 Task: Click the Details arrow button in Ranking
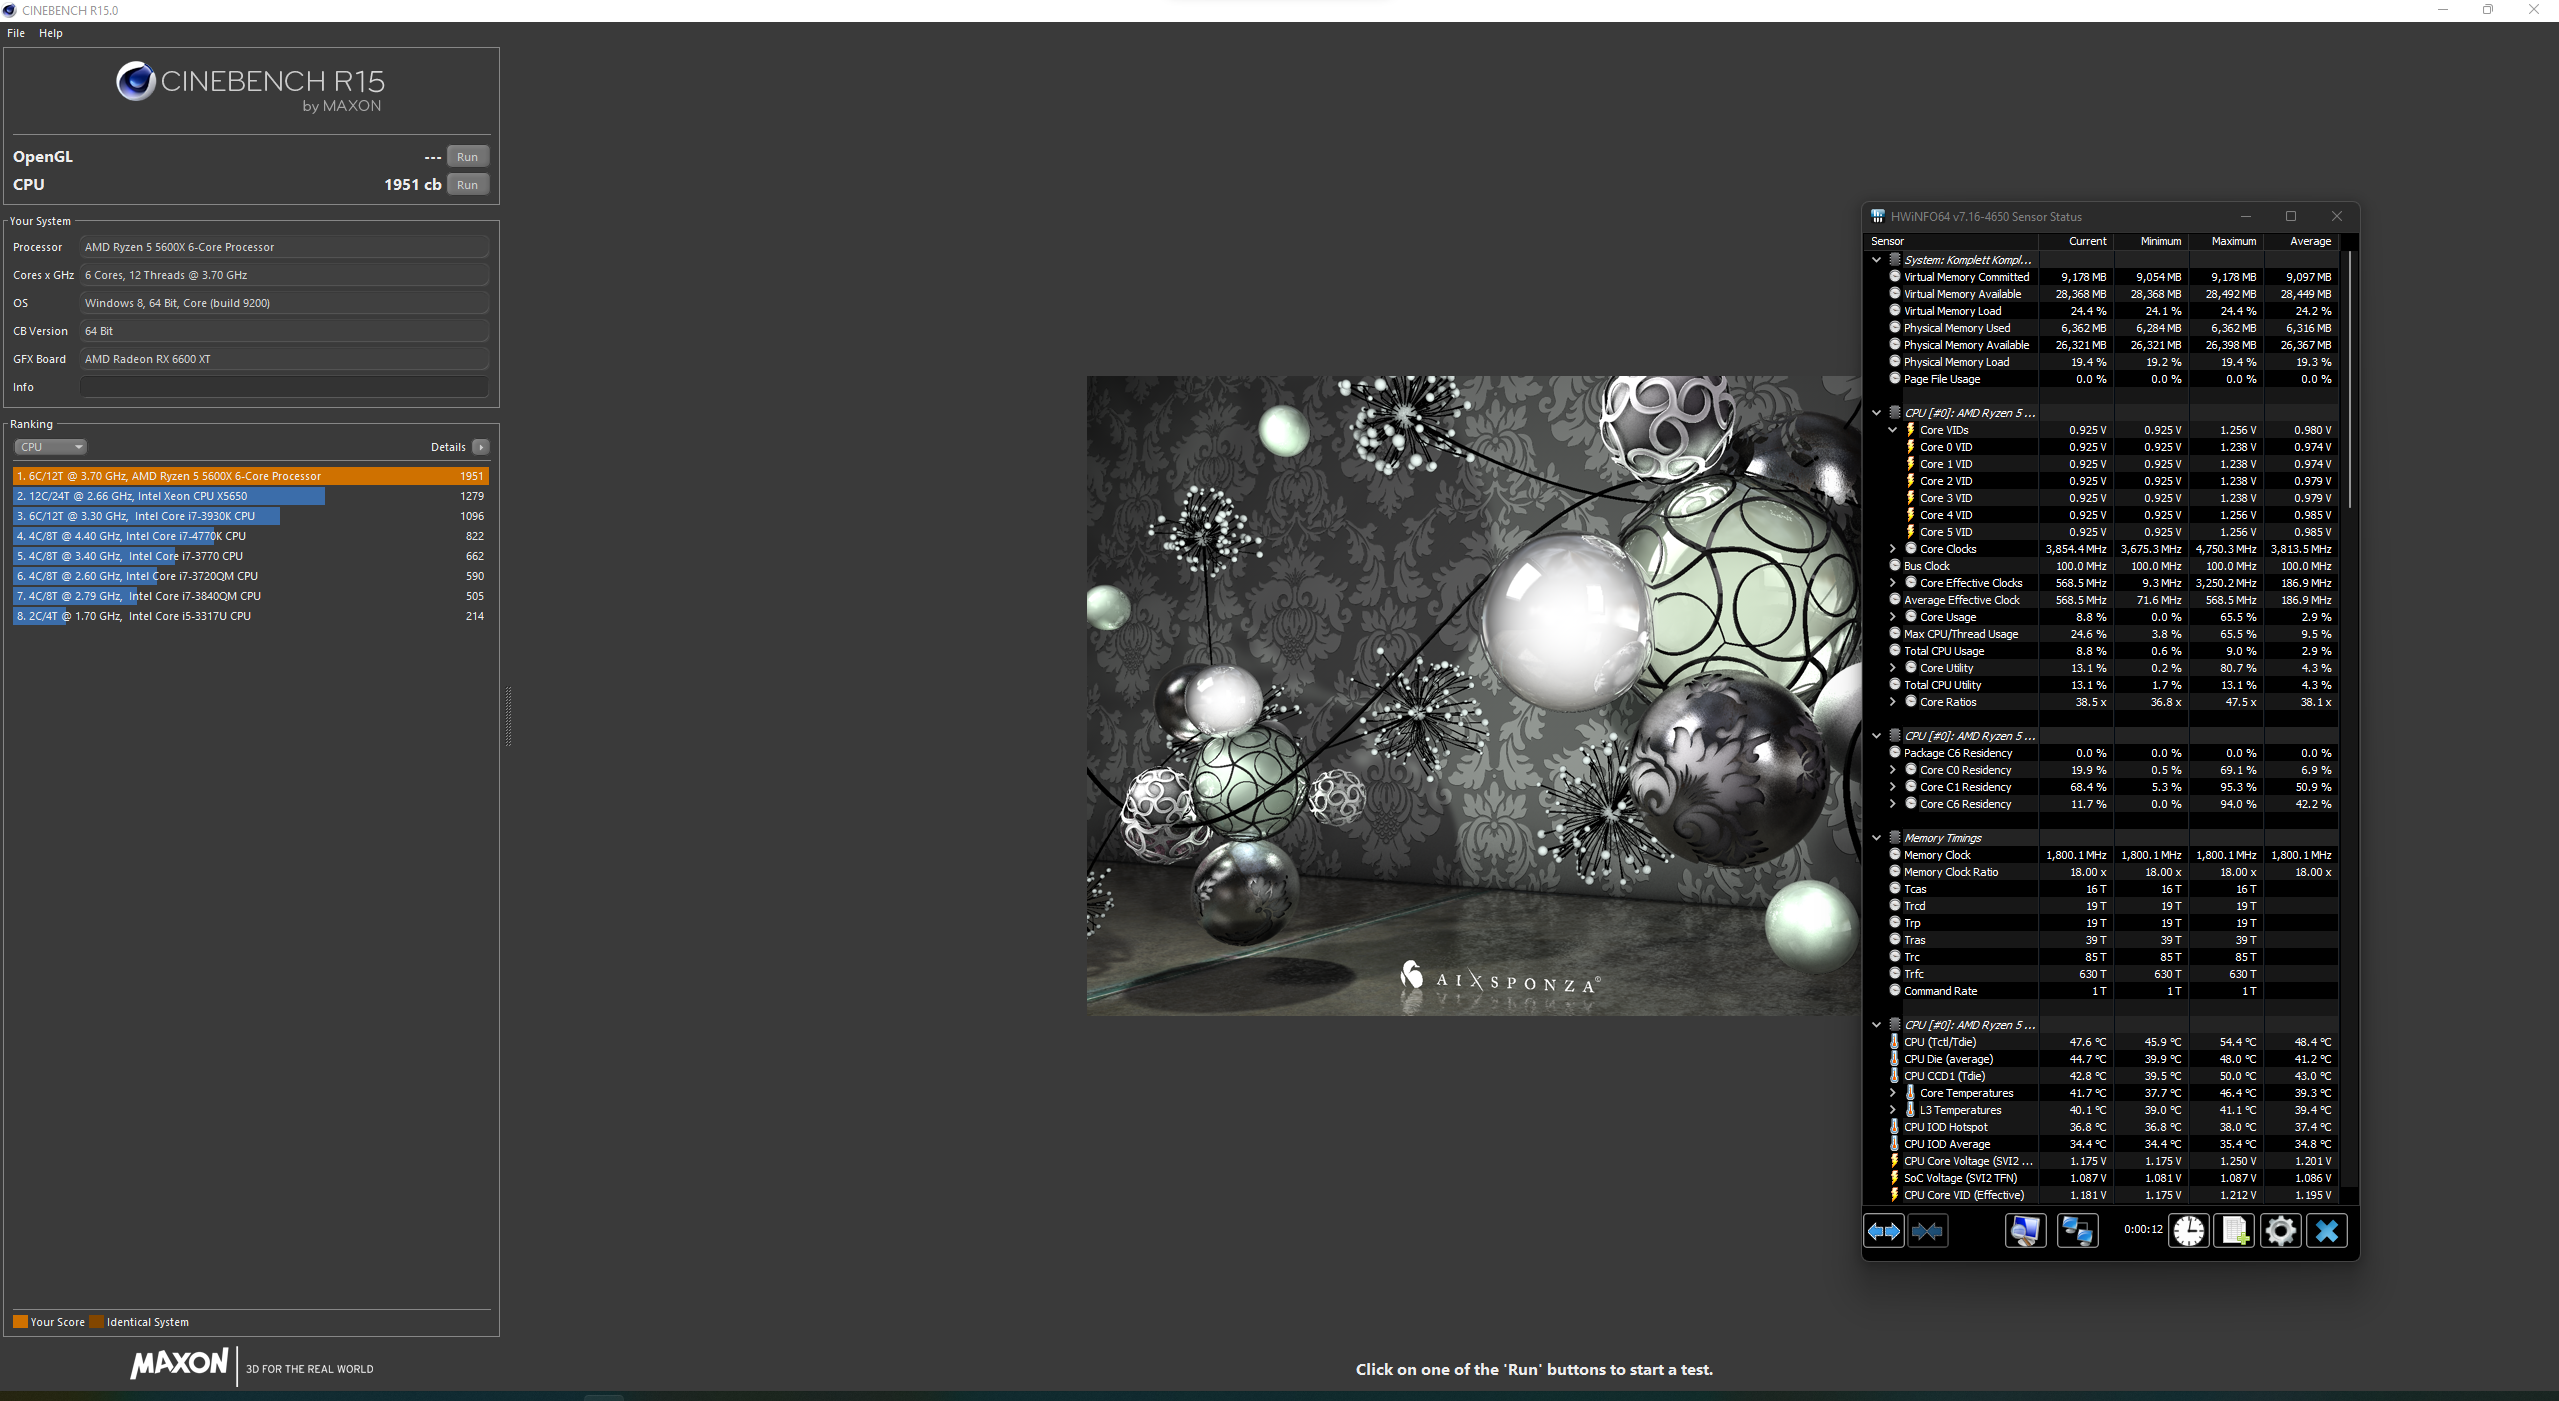point(481,447)
